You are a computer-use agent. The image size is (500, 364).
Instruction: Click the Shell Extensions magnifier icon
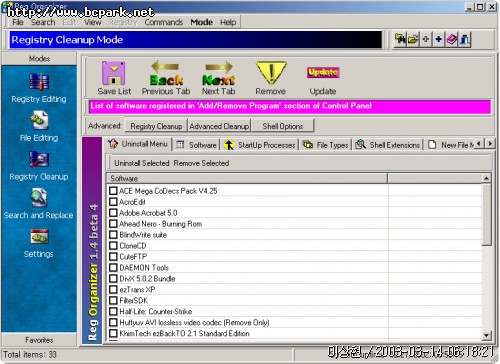click(360, 144)
